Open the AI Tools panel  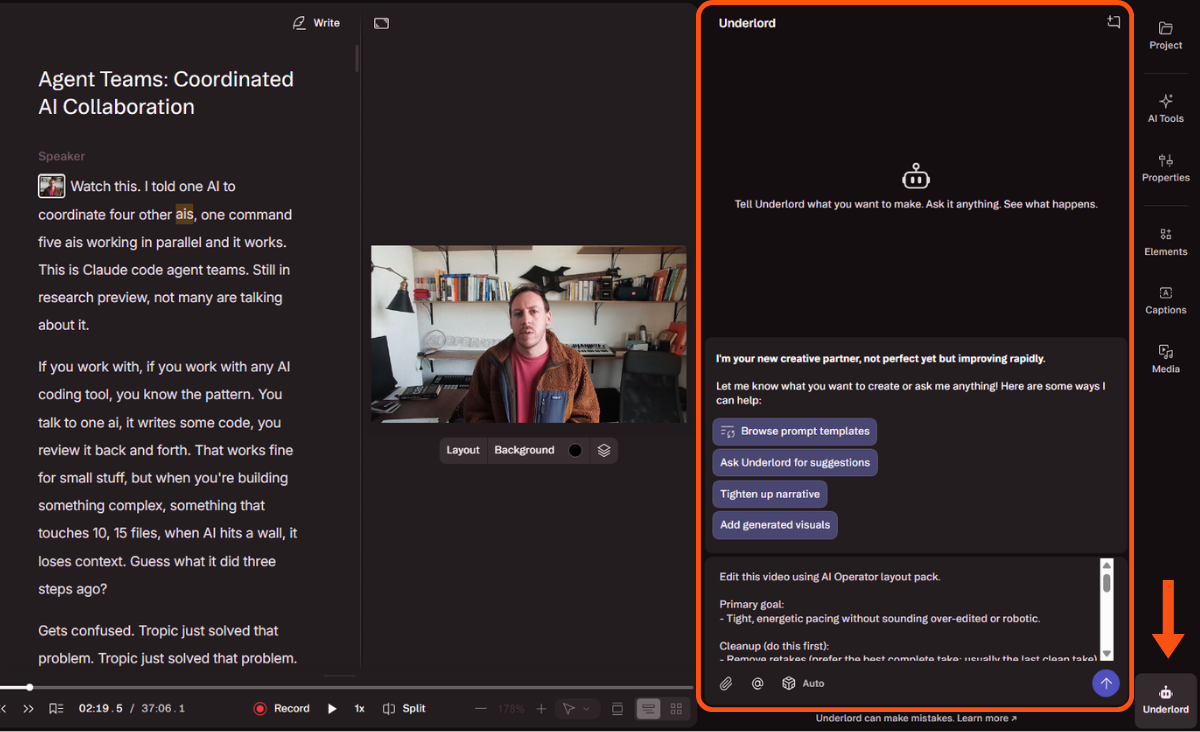pyautogui.click(x=1165, y=109)
